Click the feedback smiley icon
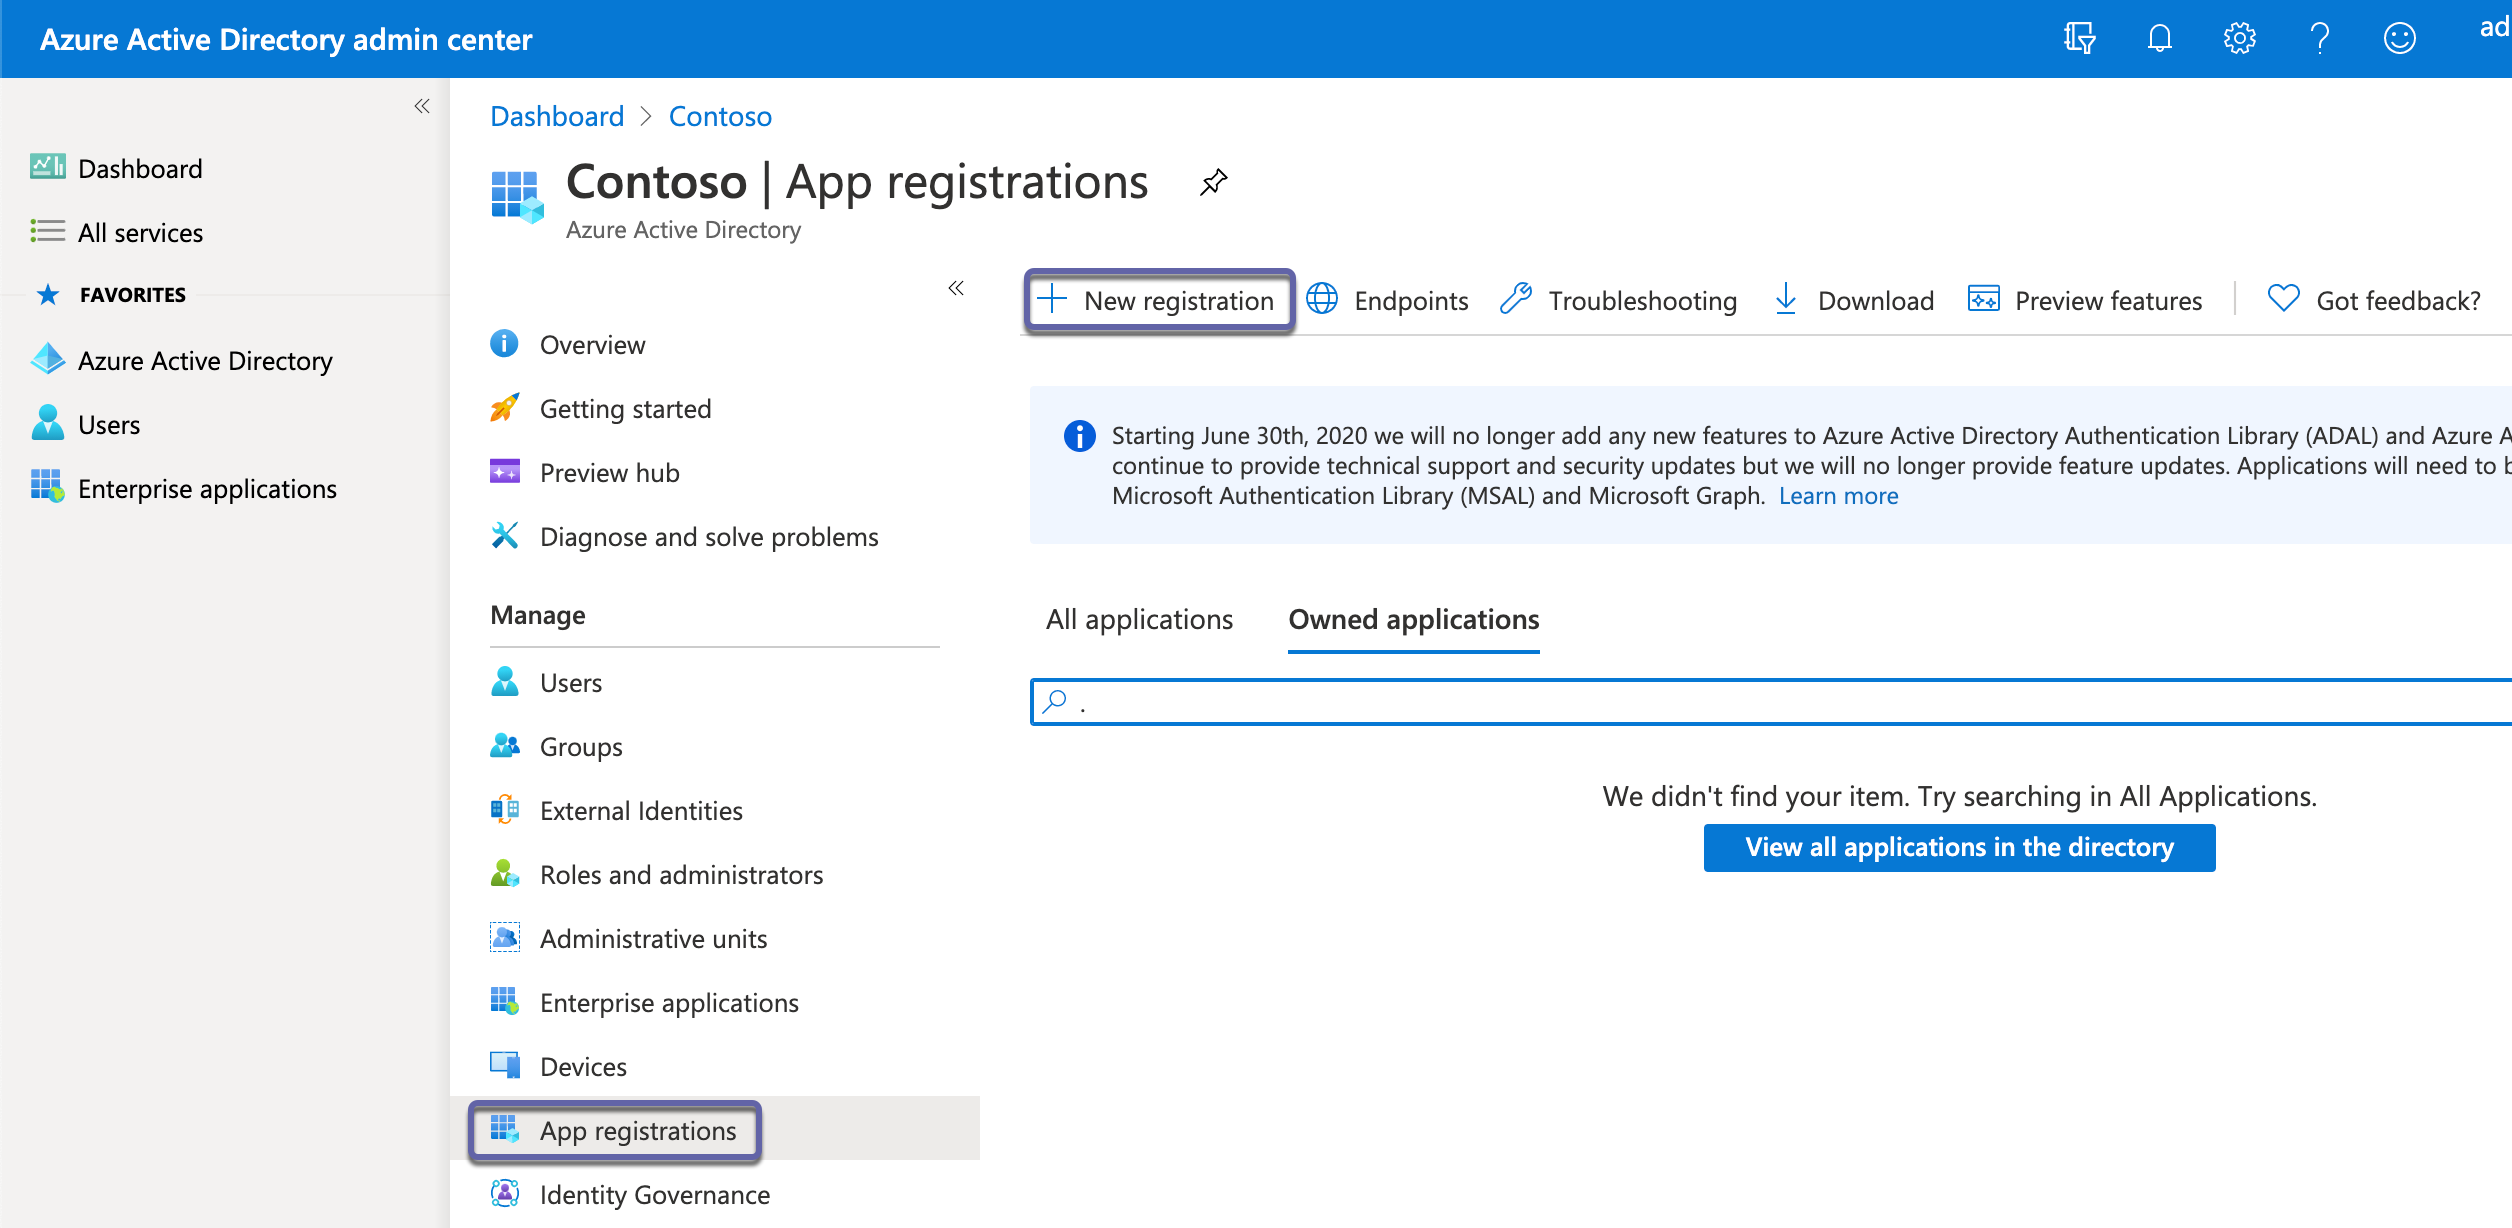 click(x=2399, y=39)
